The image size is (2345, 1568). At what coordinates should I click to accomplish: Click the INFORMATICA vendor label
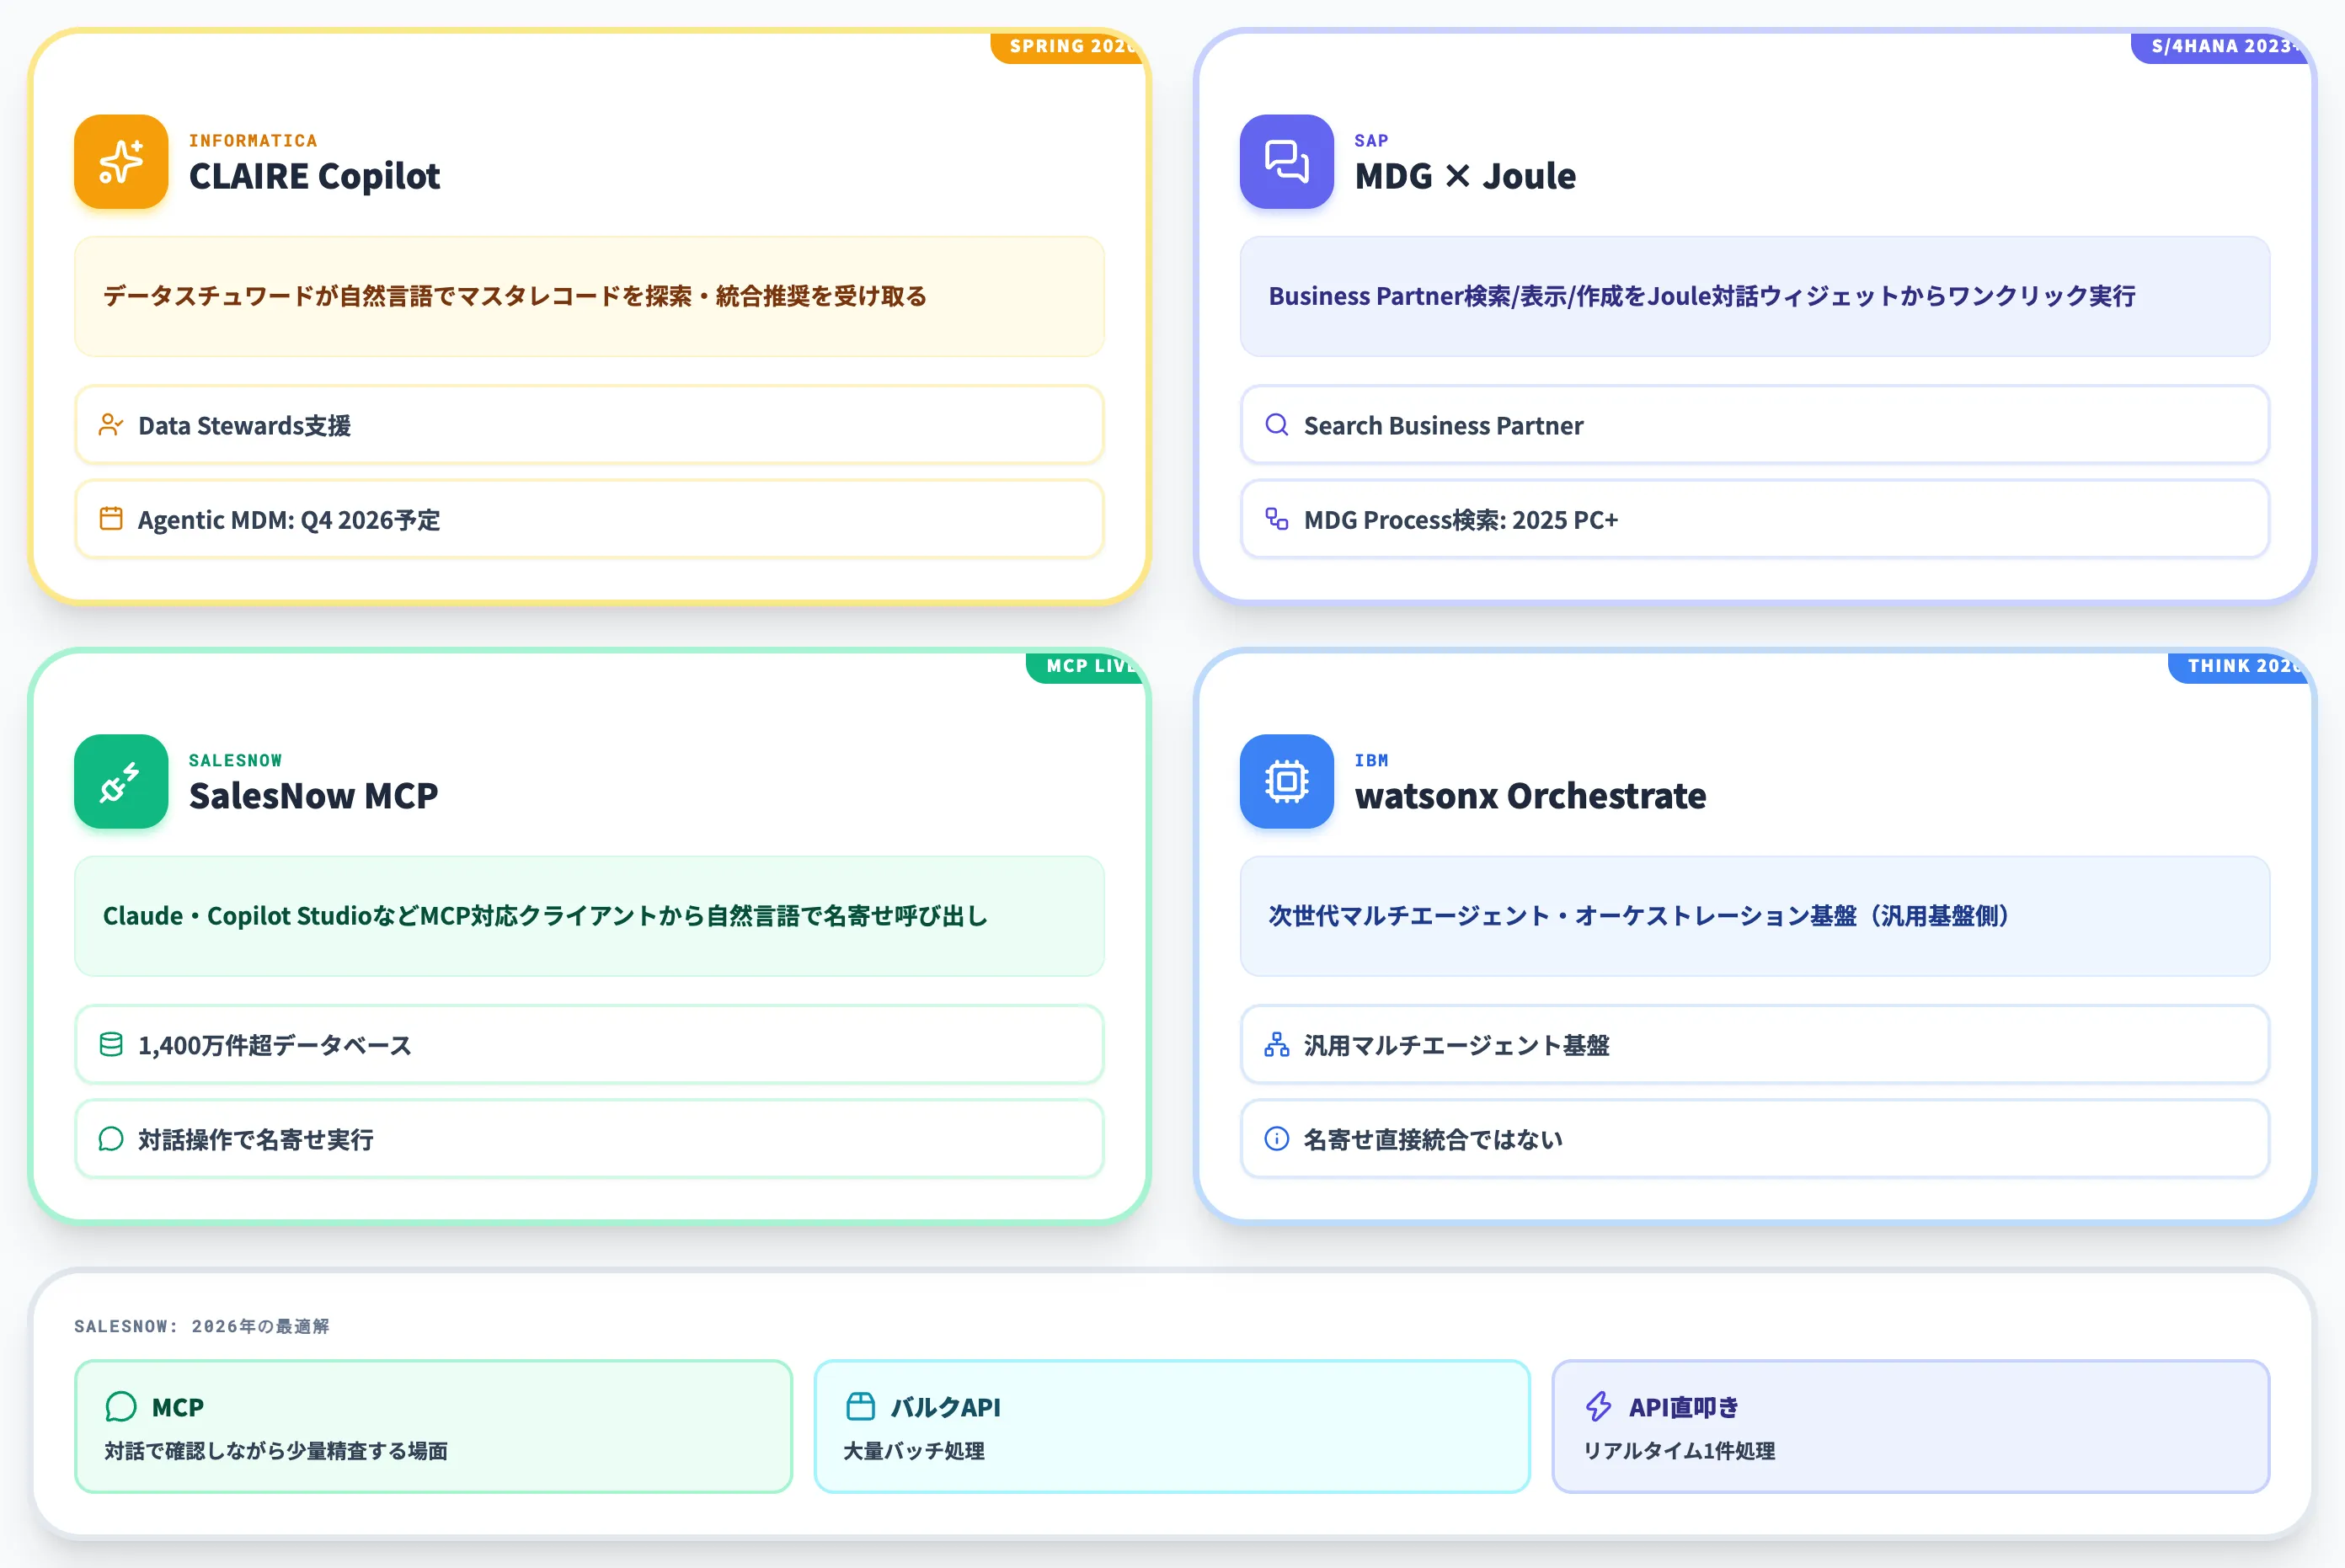(x=253, y=141)
